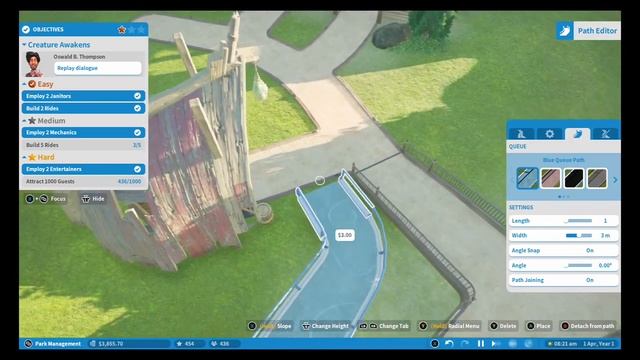Select the Employ 2 Entertainers objective

coord(83,169)
